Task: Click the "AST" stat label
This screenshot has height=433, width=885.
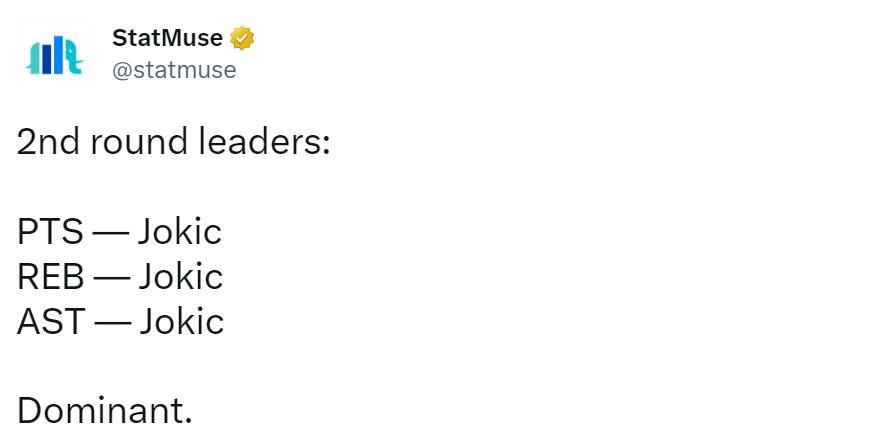Action: click(x=51, y=321)
